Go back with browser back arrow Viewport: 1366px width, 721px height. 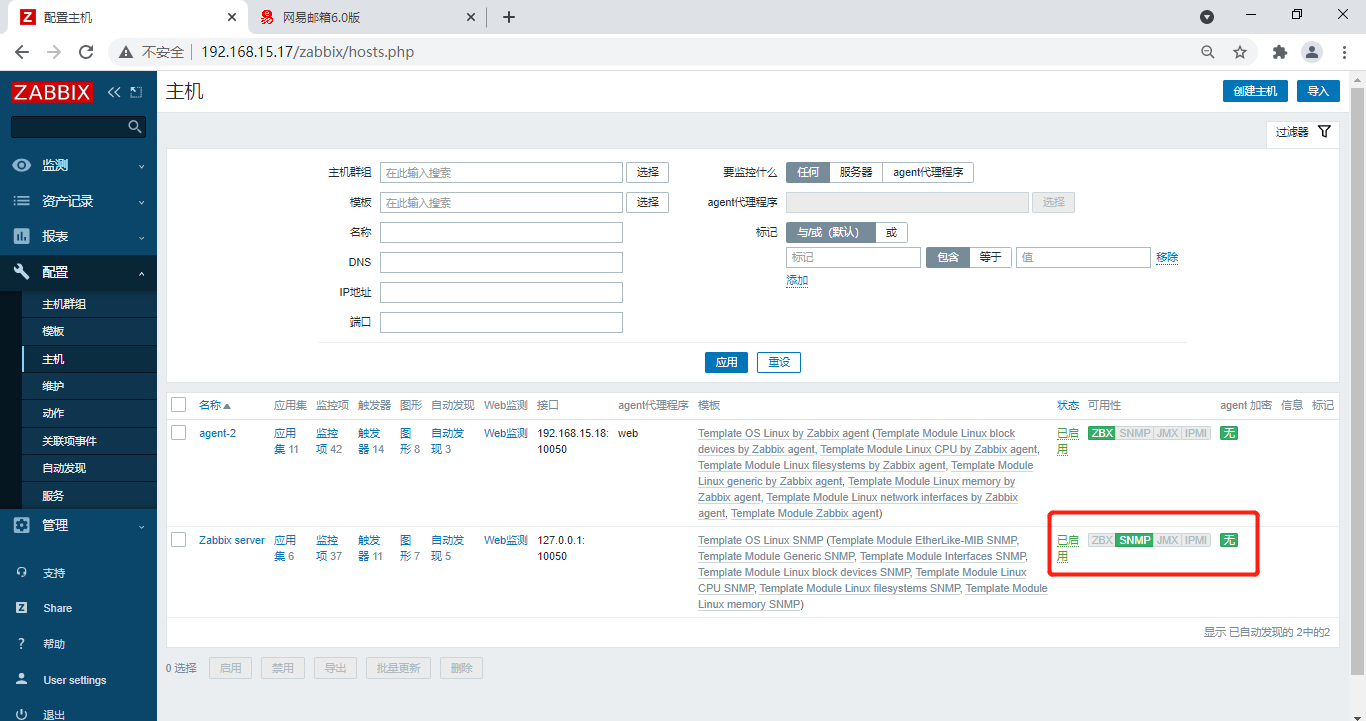[x=22, y=52]
